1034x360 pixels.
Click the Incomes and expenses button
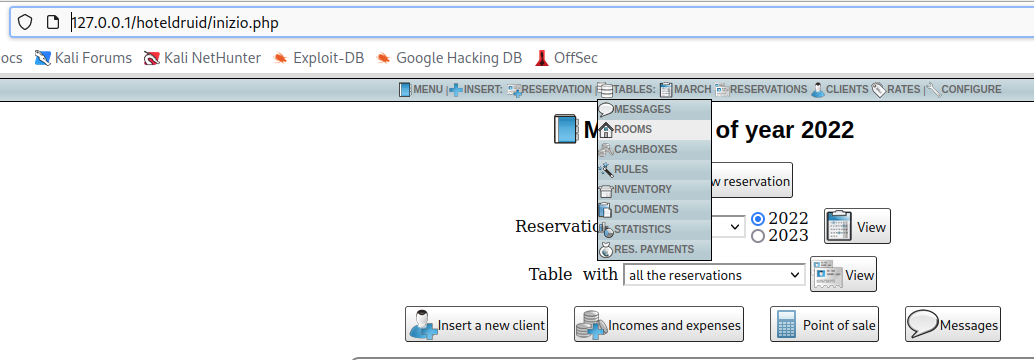click(x=659, y=324)
